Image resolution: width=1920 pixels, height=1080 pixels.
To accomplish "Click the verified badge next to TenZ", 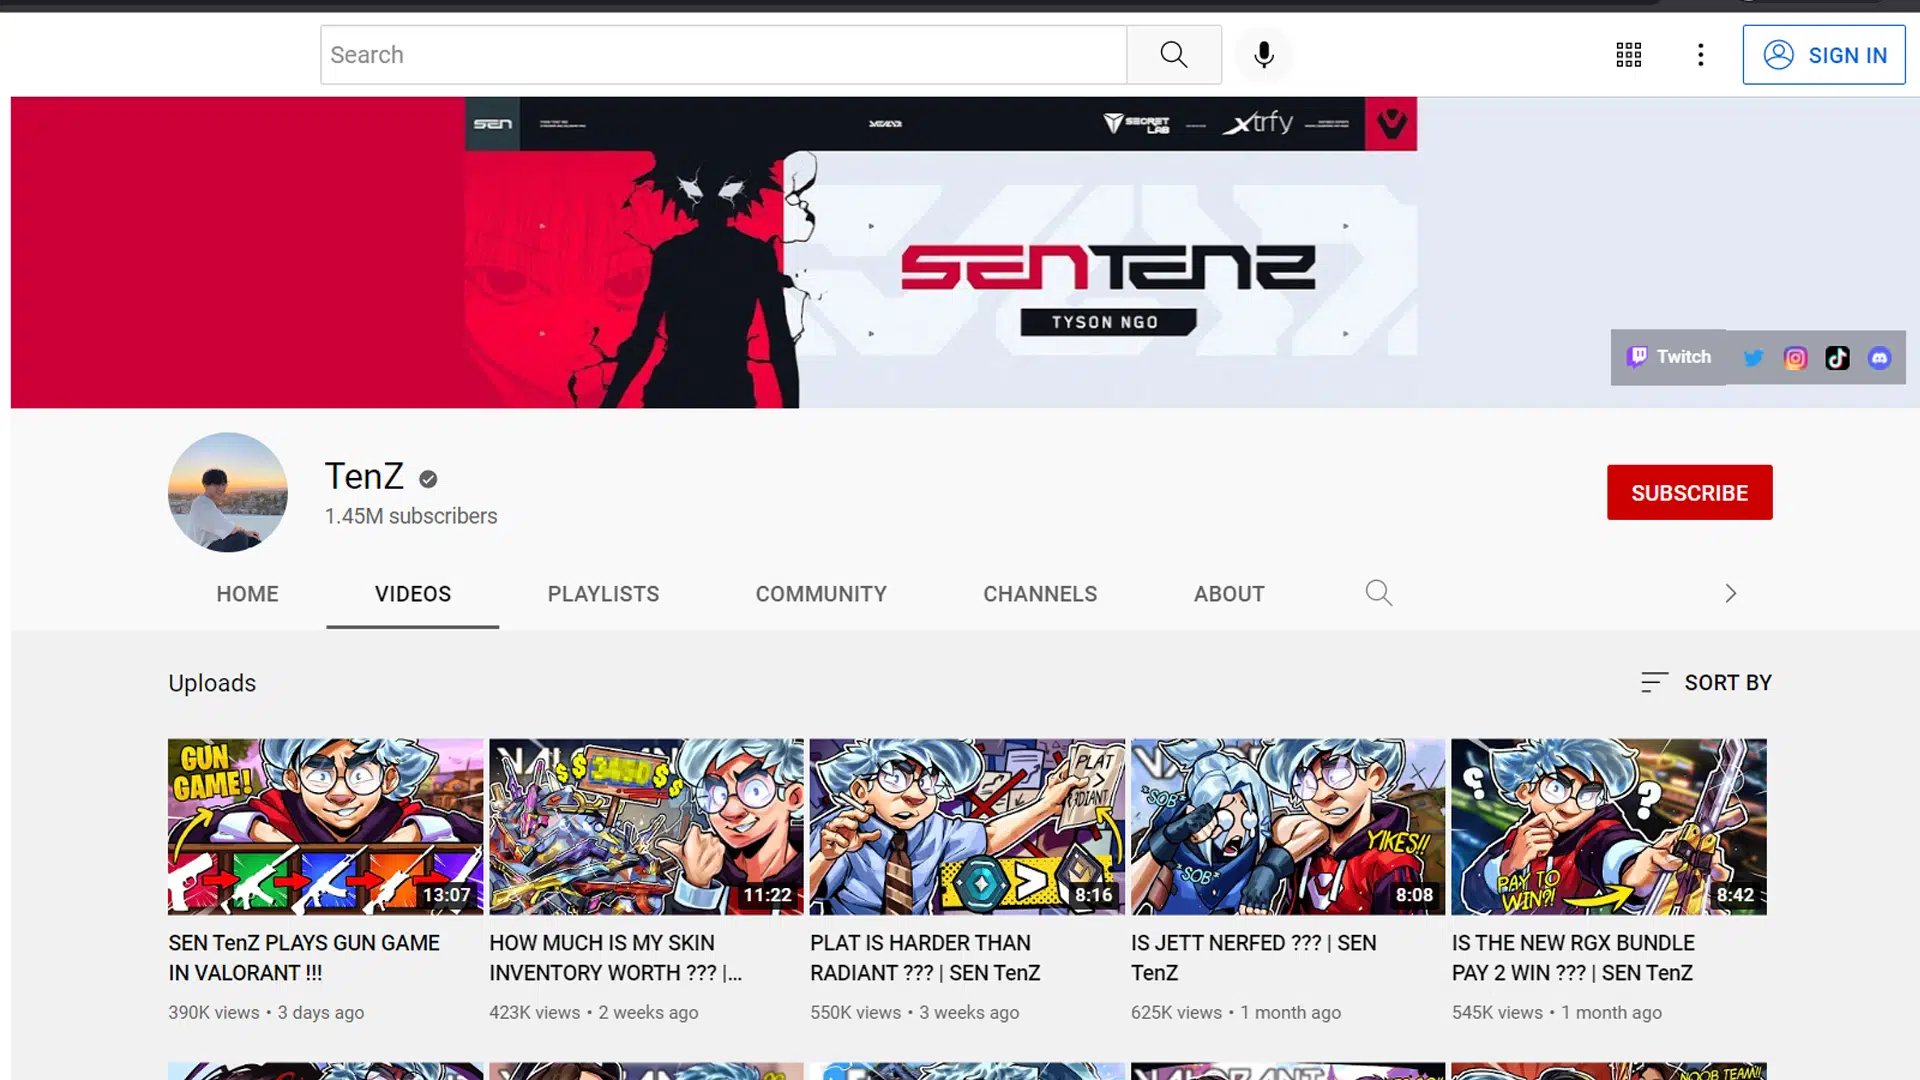I will pos(428,479).
